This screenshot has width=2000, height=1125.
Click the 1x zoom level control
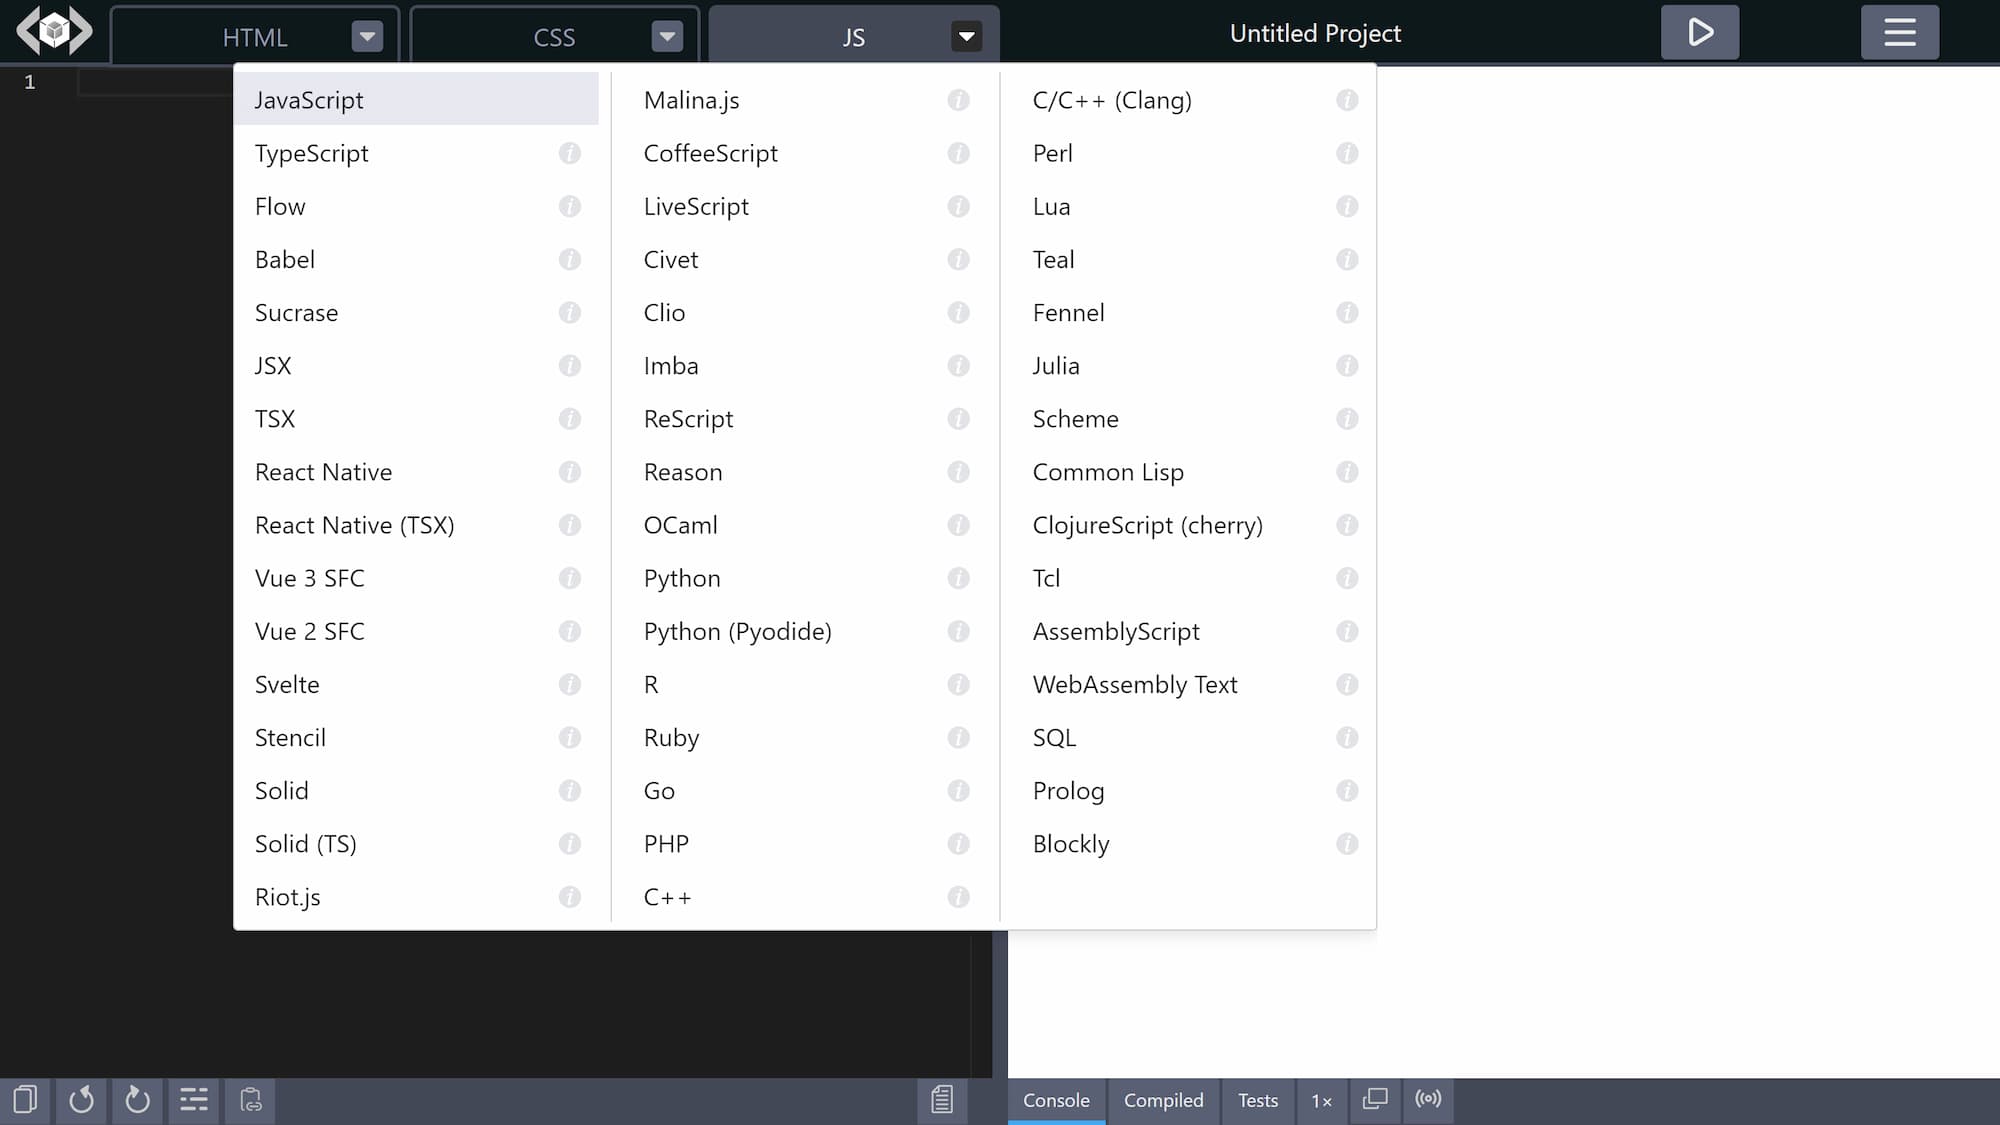[1321, 1100]
